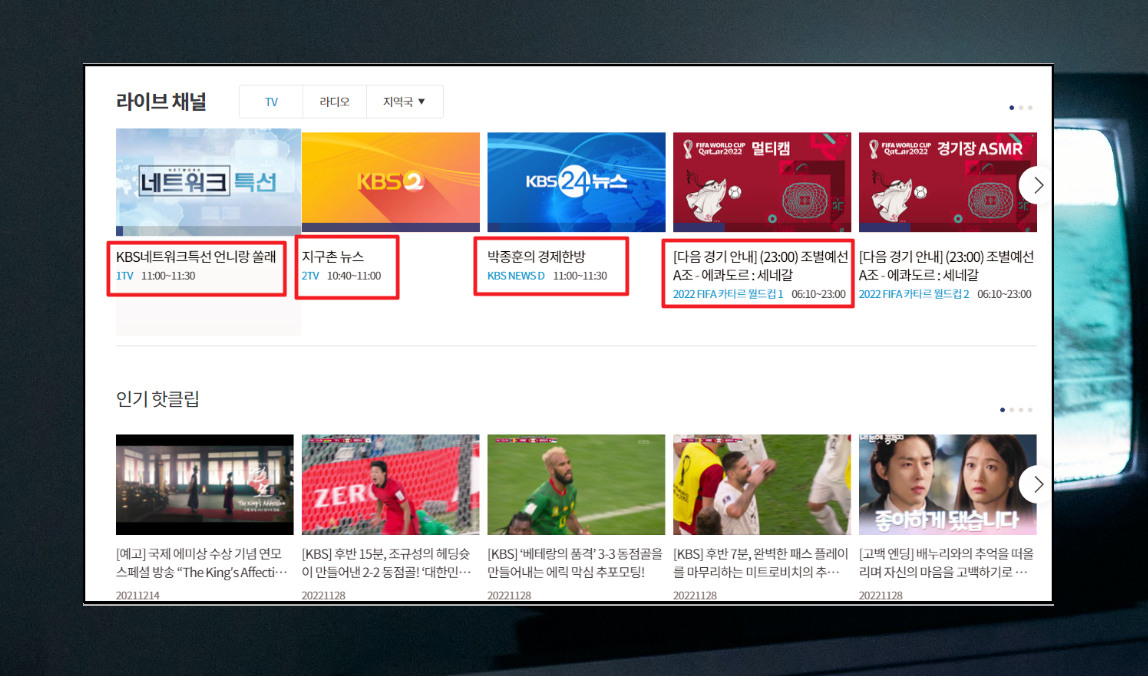Open the 후반 15분 조규성 clip title

tap(387, 563)
